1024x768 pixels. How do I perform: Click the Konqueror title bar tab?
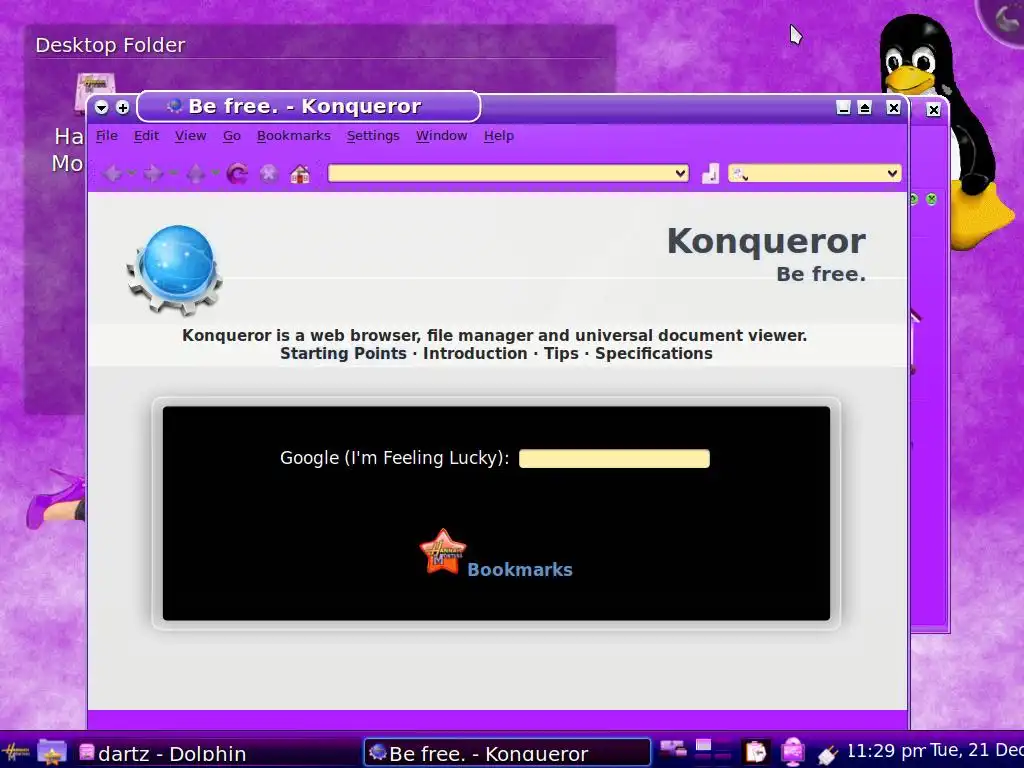pyautogui.click(x=308, y=106)
